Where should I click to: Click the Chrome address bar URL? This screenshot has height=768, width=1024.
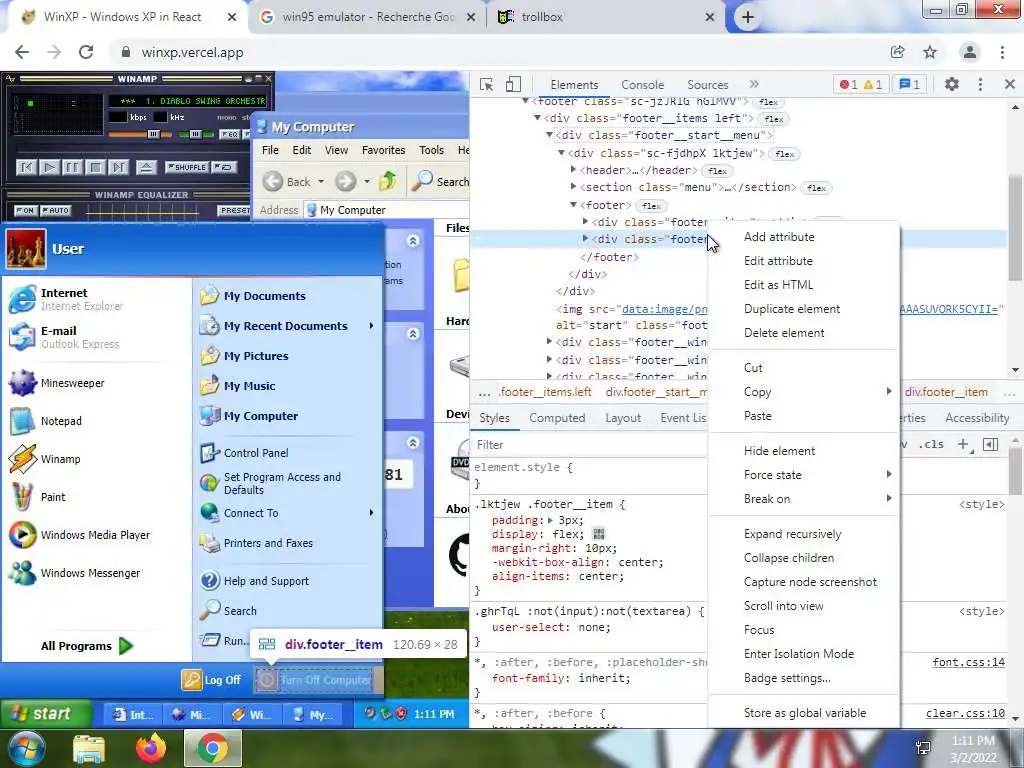pos(193,52)
